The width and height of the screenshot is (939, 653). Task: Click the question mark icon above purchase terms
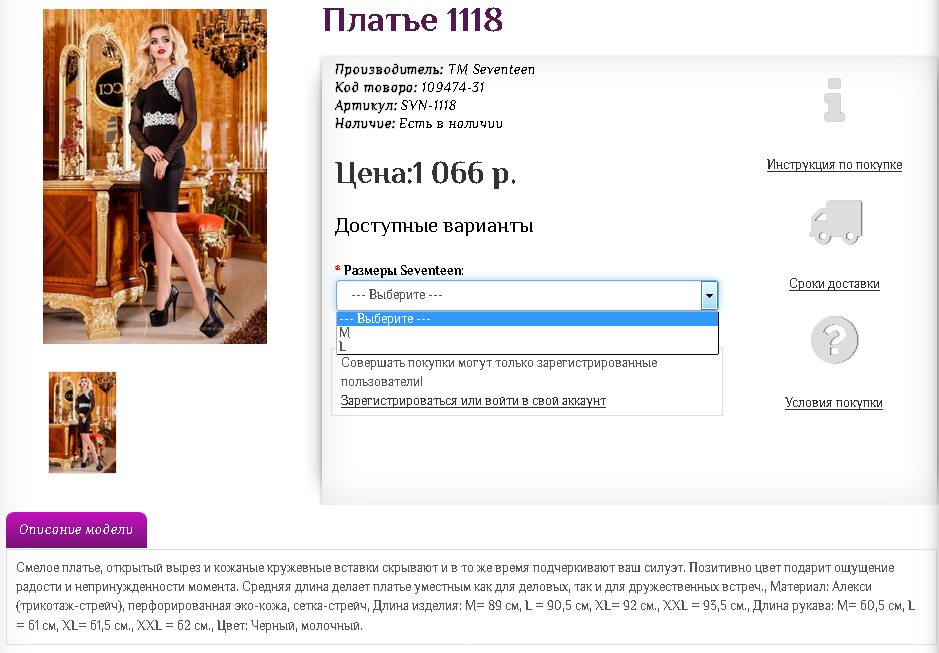pyautogui.click(x=834, y=339)
